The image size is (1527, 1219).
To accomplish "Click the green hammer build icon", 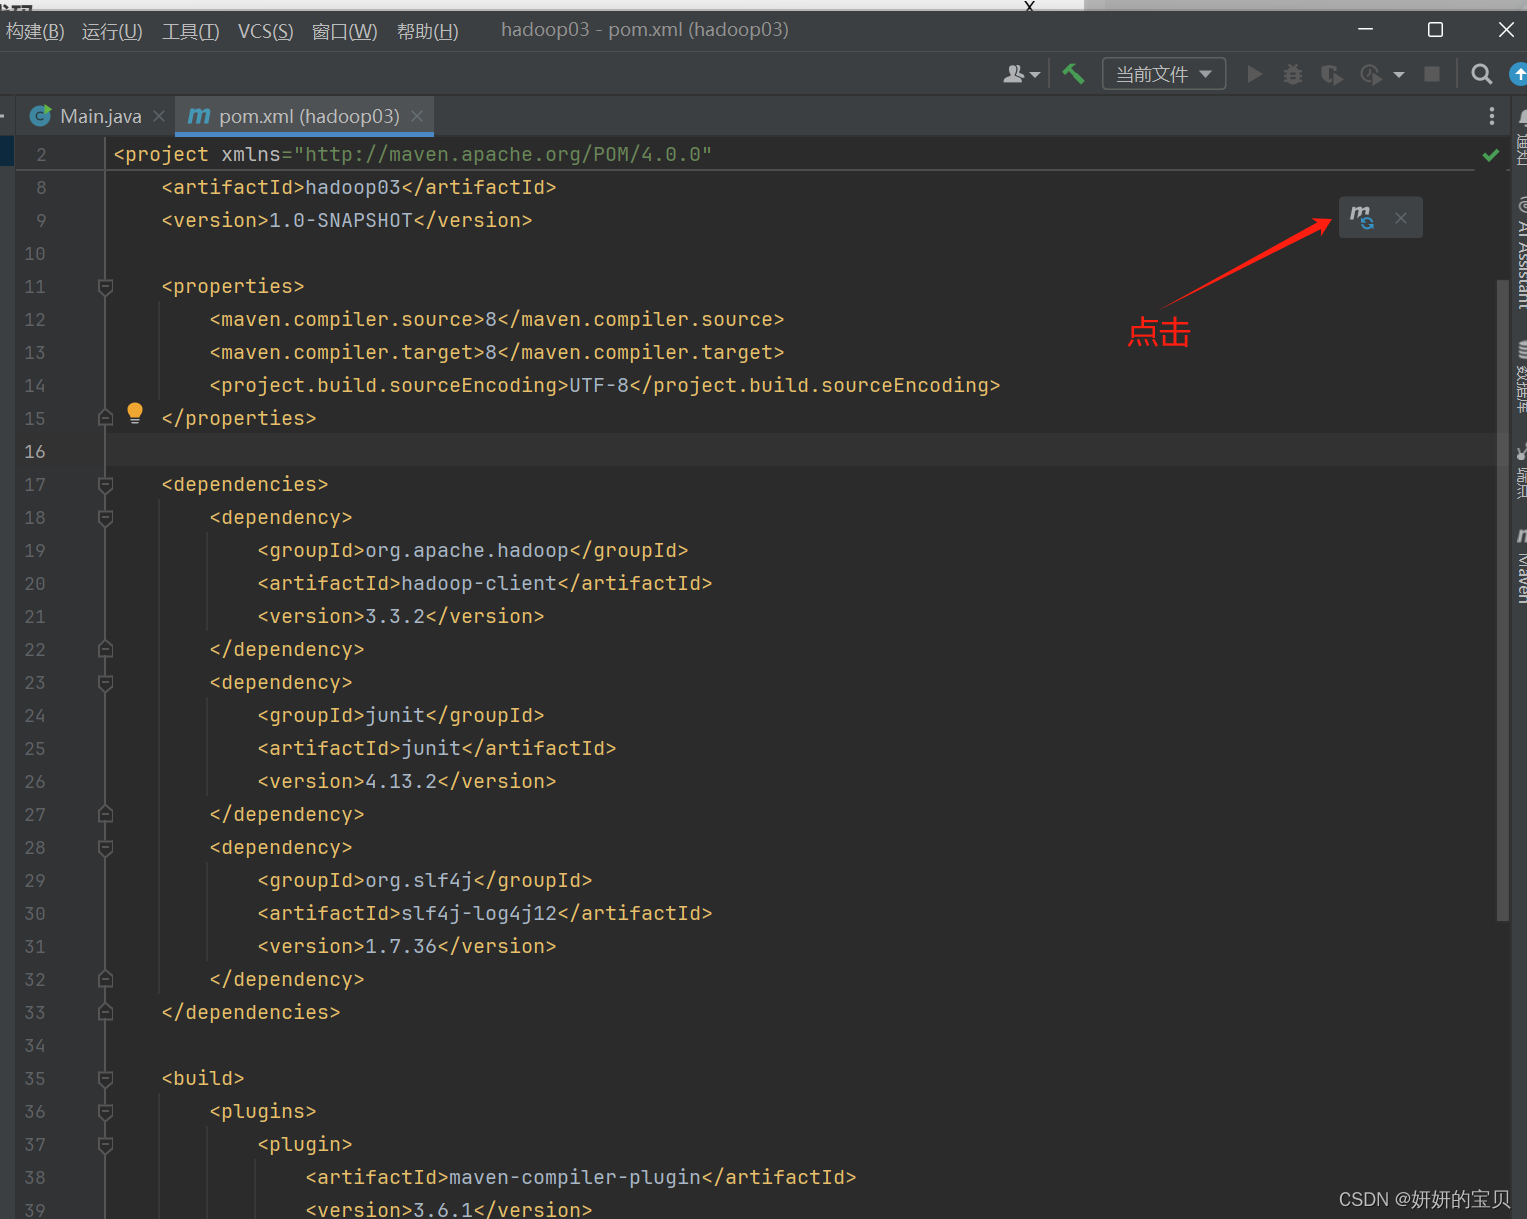I will pyautogui.click(x=1073, y=74).
